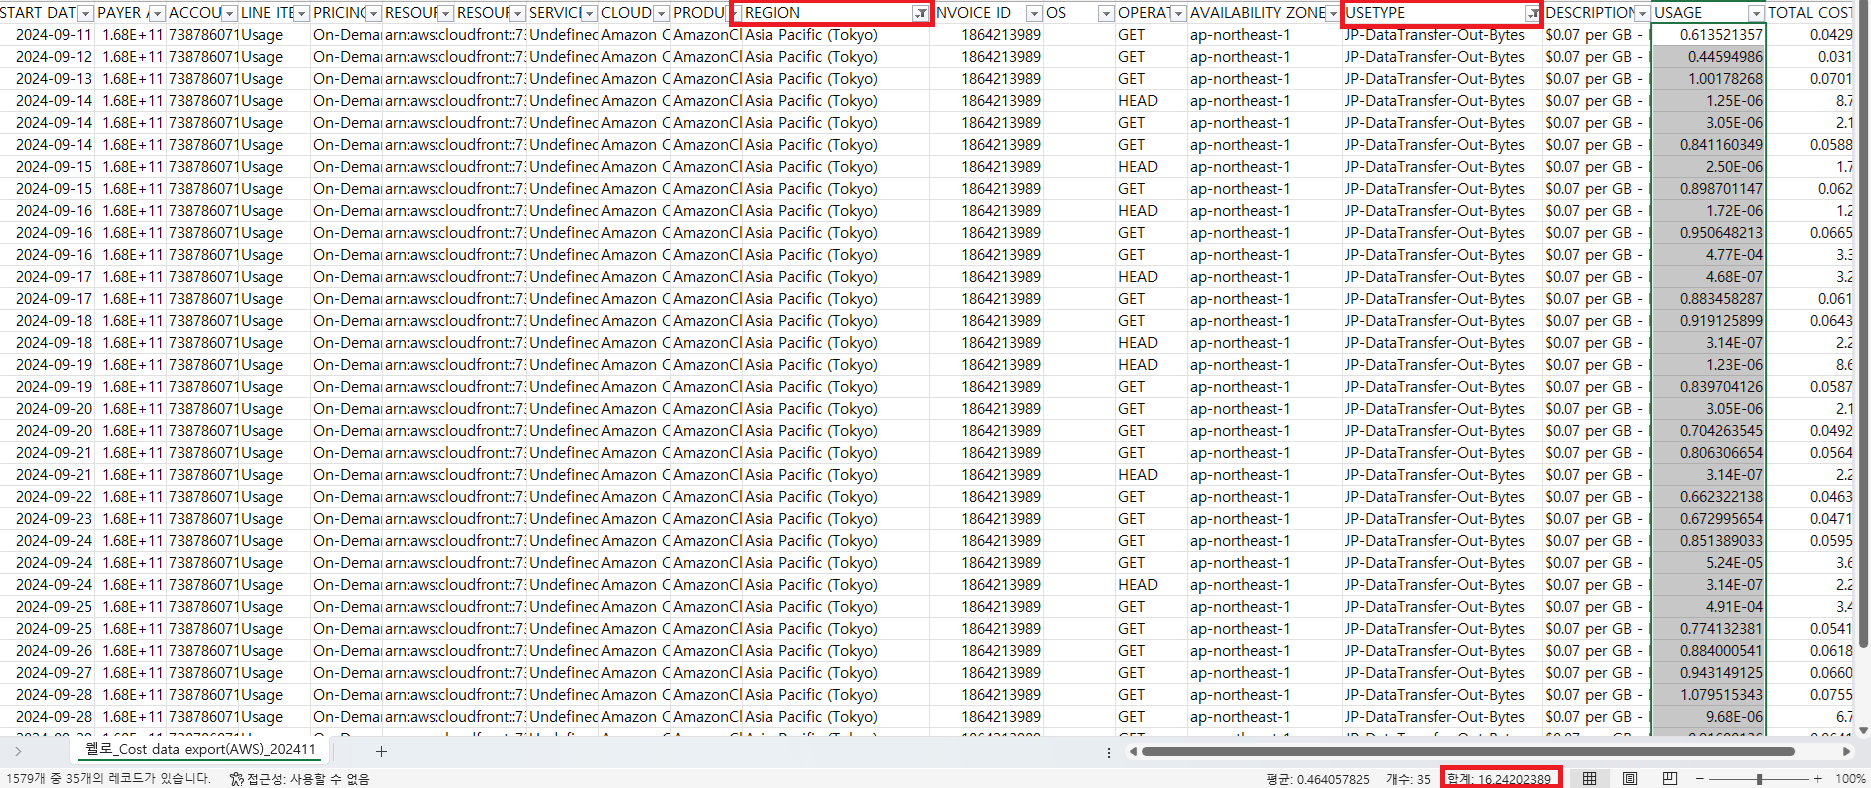Select usage cell 0.704263545
The width and height of the screenshot is (1871, 788).
click(x=1709, y=431)
